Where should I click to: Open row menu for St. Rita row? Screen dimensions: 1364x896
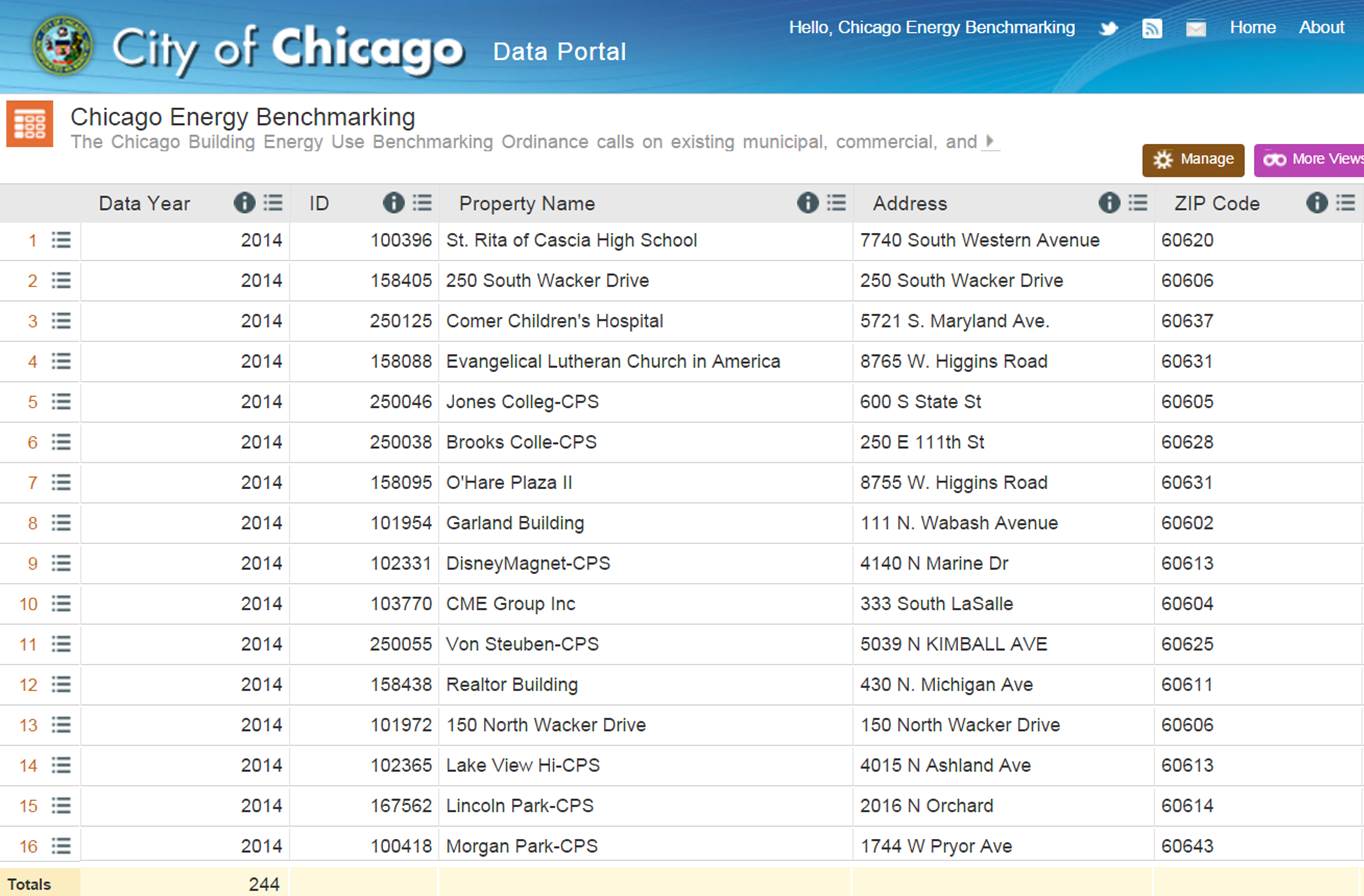click(61, 240)
